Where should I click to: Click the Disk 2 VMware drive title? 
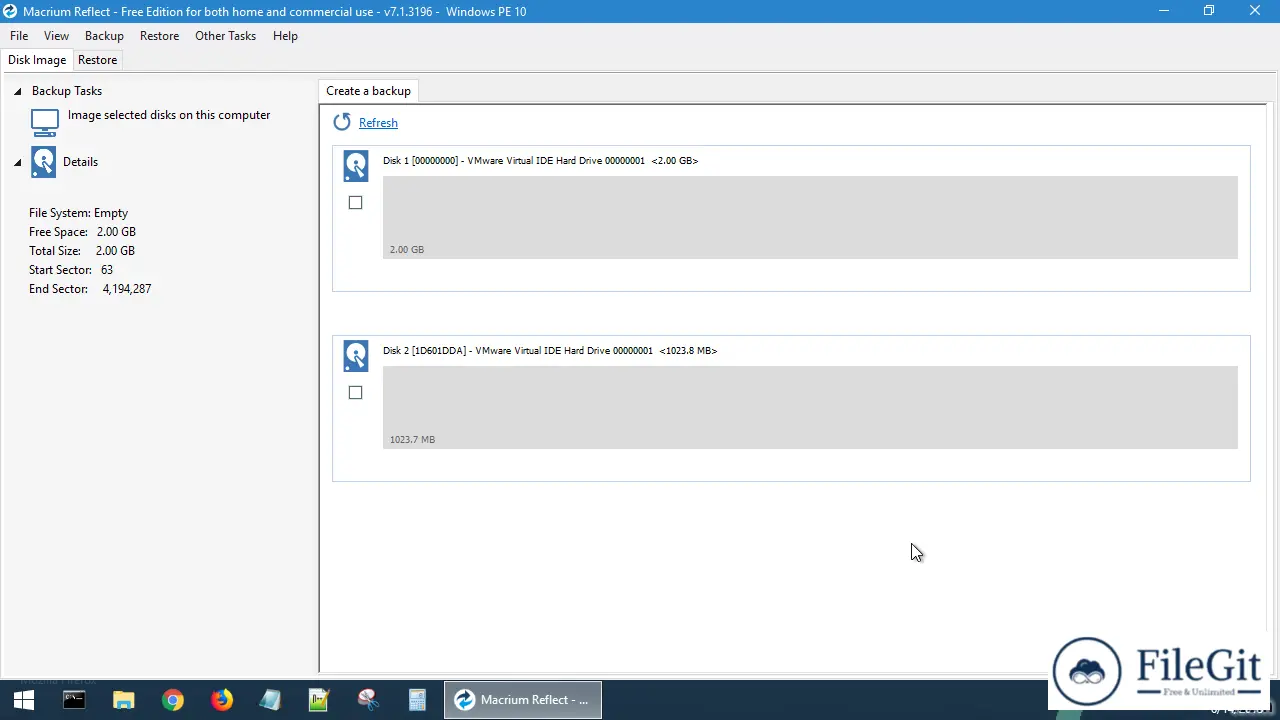click(550, 351)
